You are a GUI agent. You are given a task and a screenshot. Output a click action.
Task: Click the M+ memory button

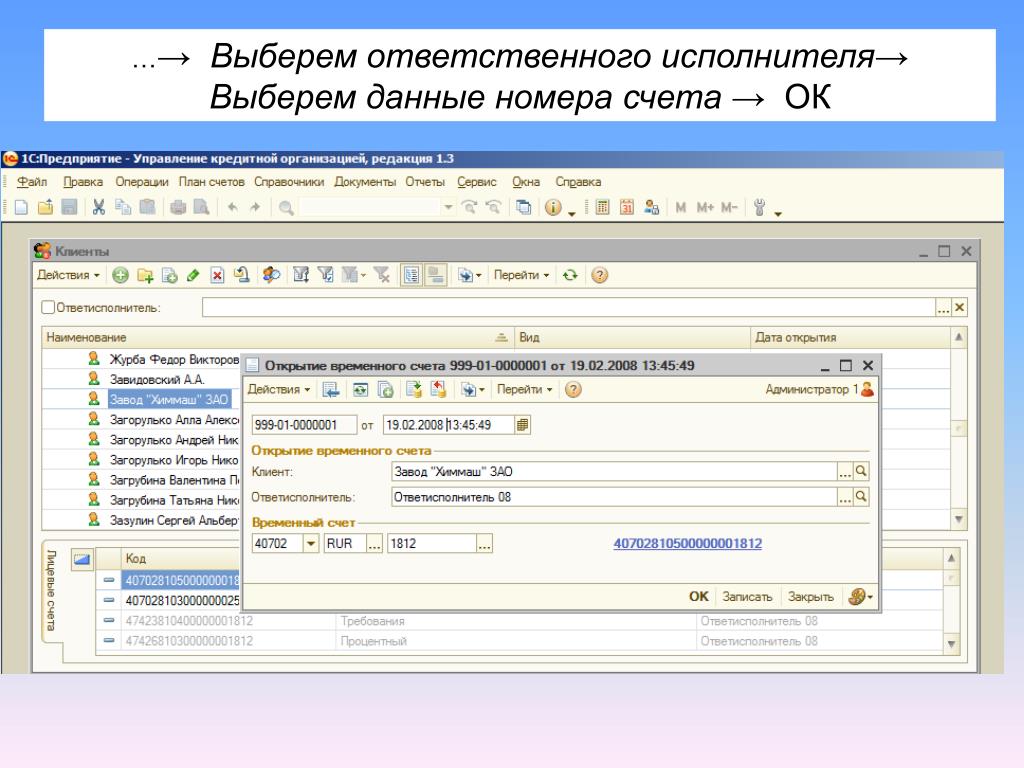click(x=705, y=208)
